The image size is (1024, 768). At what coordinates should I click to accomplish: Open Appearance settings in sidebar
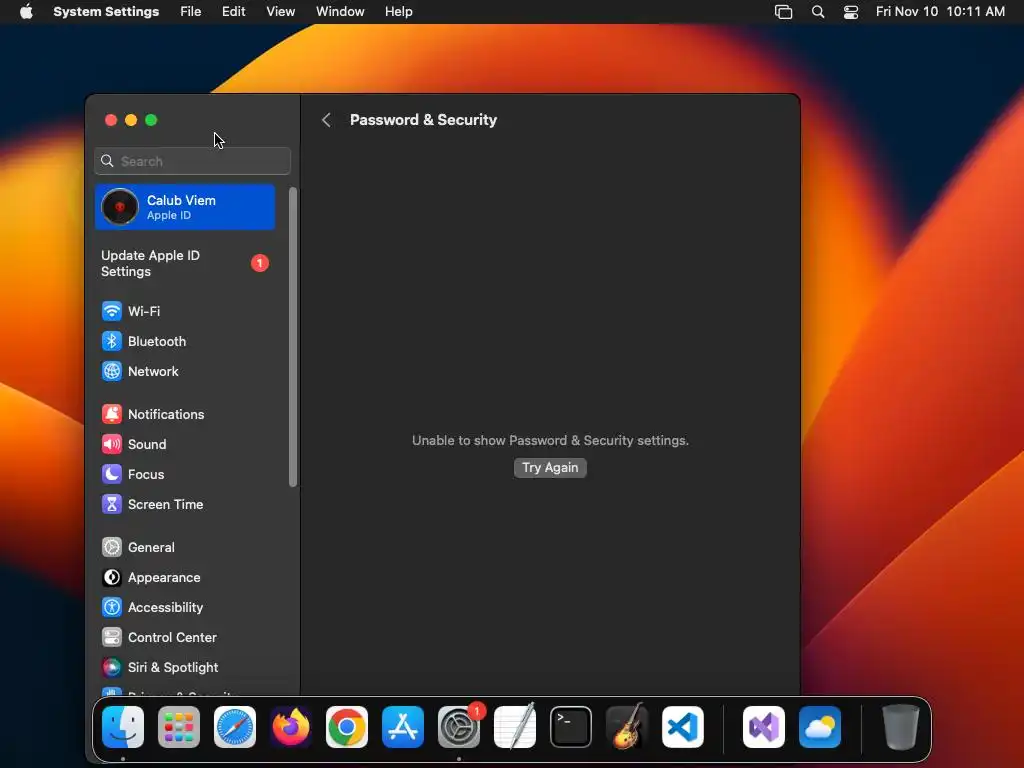[x=185, y=577]
